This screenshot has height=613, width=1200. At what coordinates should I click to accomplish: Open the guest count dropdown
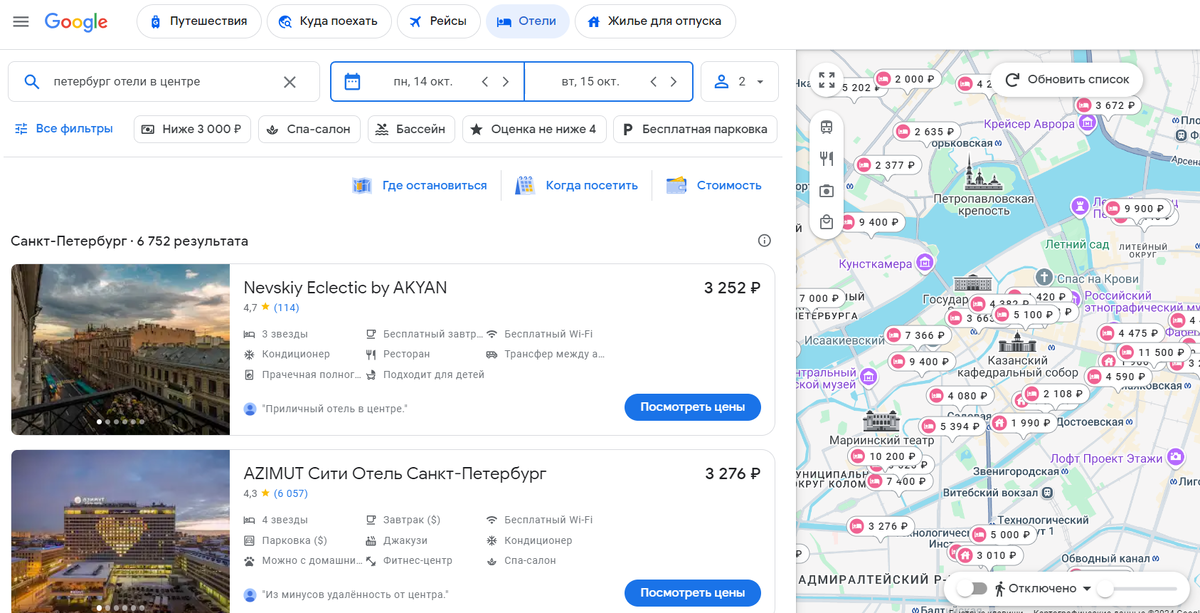click(740, 82)
